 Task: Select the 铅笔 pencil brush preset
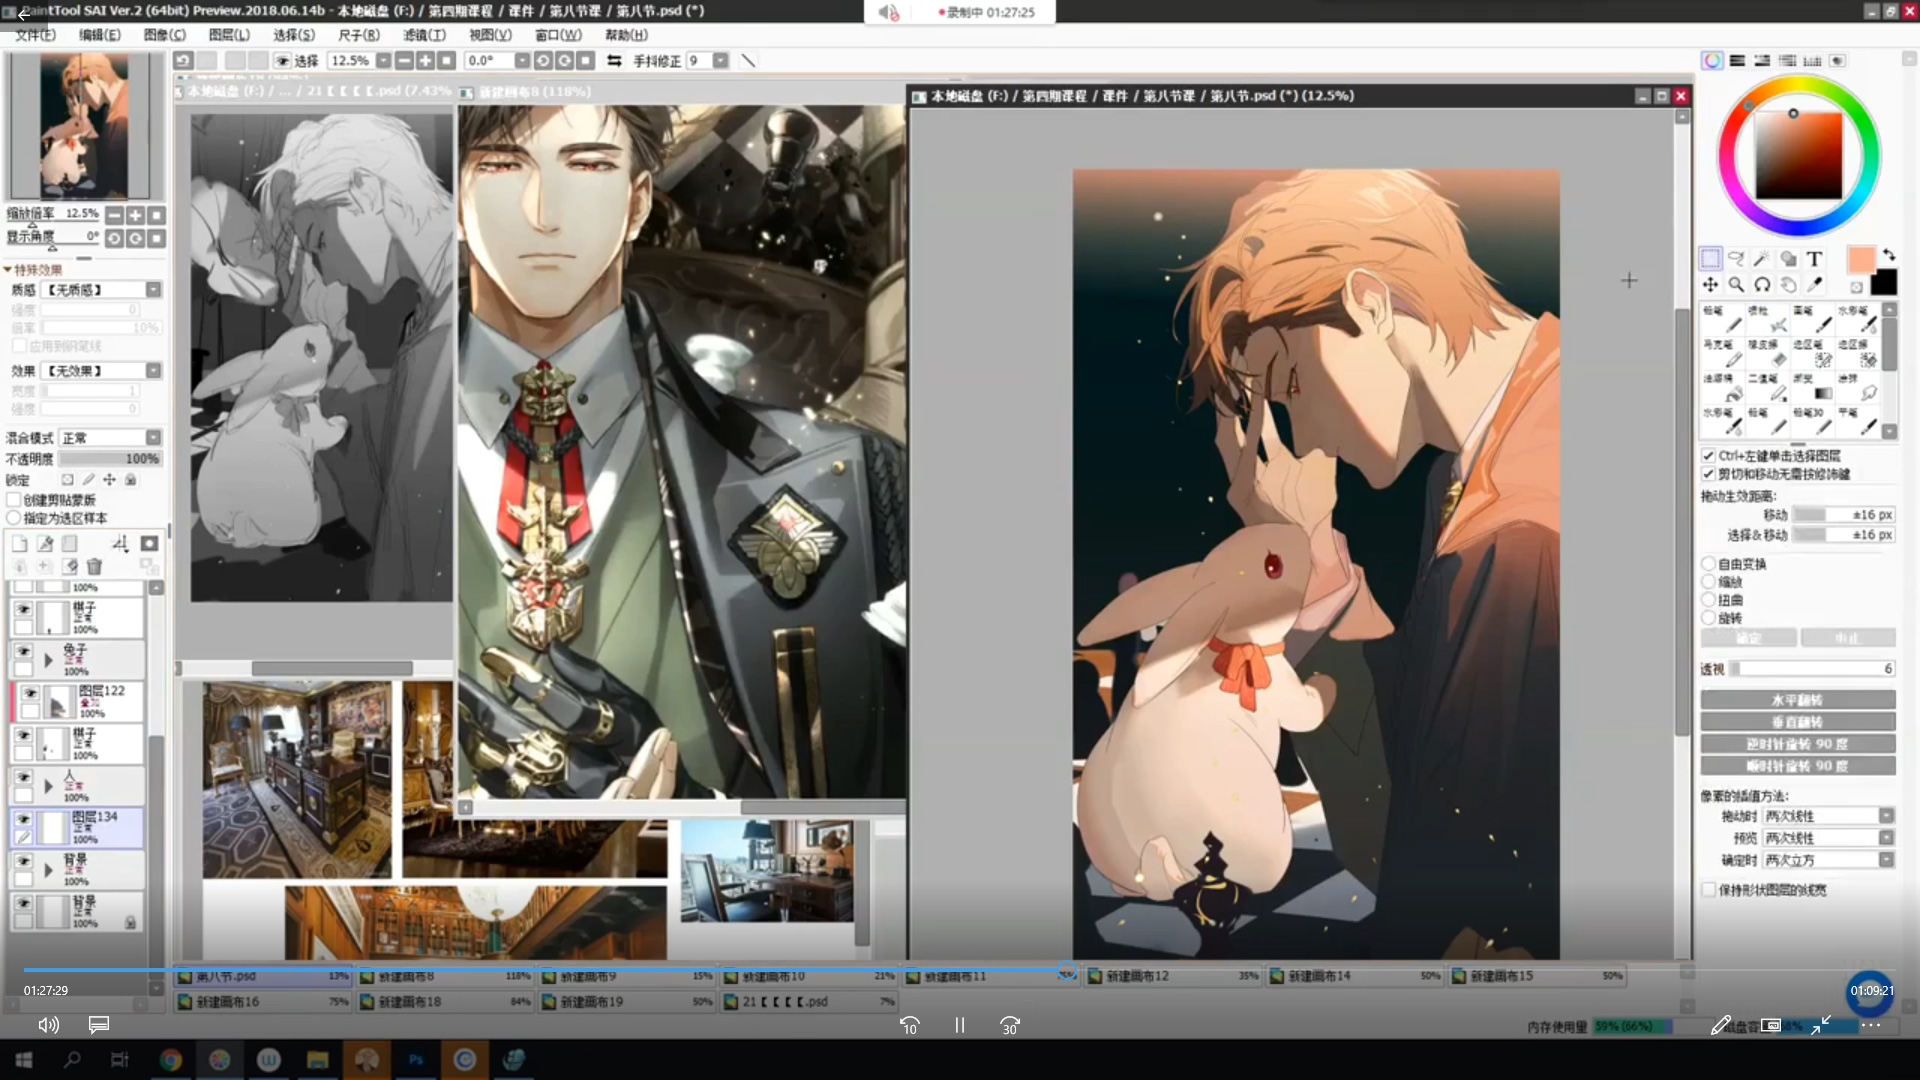pos(1723,319)
